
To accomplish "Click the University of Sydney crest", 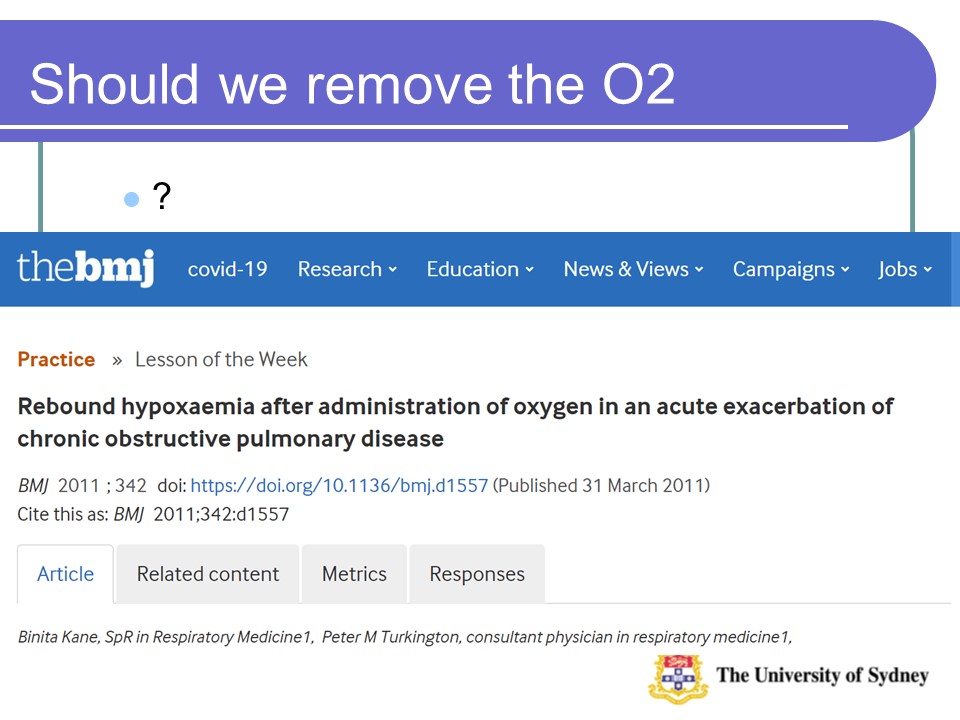I will [x=678, y=678].
